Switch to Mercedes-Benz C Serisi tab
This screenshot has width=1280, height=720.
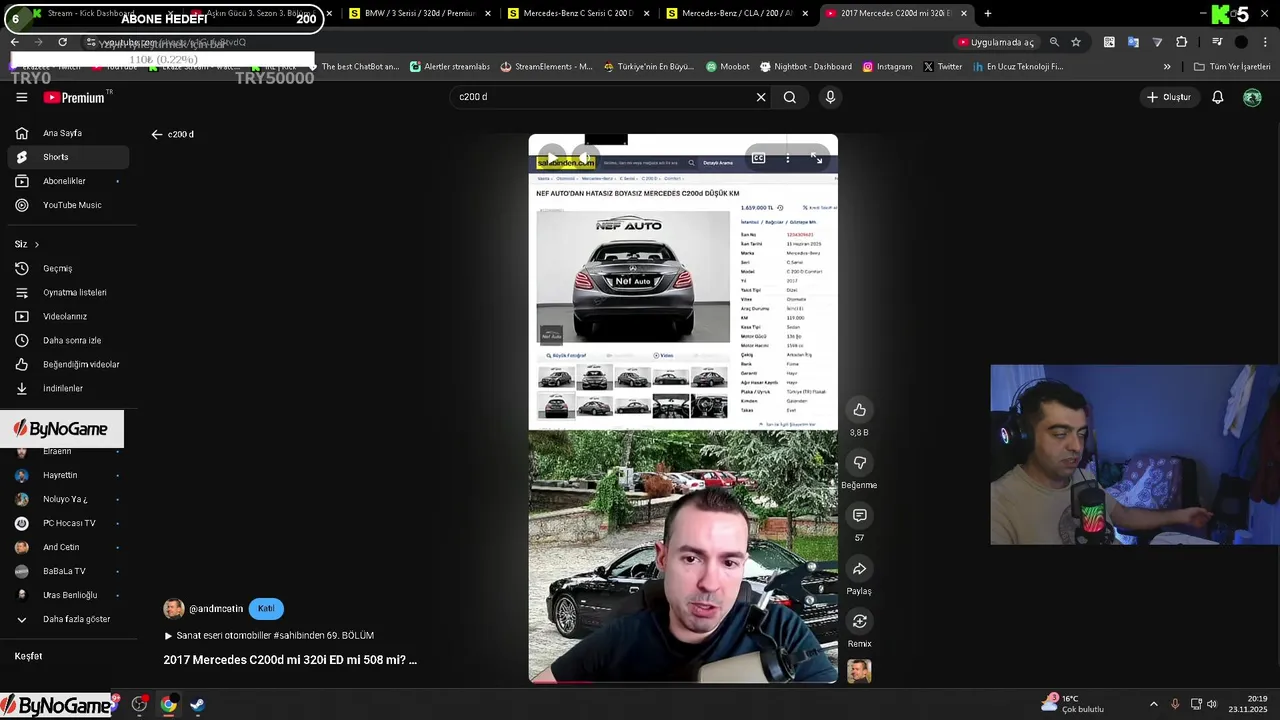pos(580,14)
